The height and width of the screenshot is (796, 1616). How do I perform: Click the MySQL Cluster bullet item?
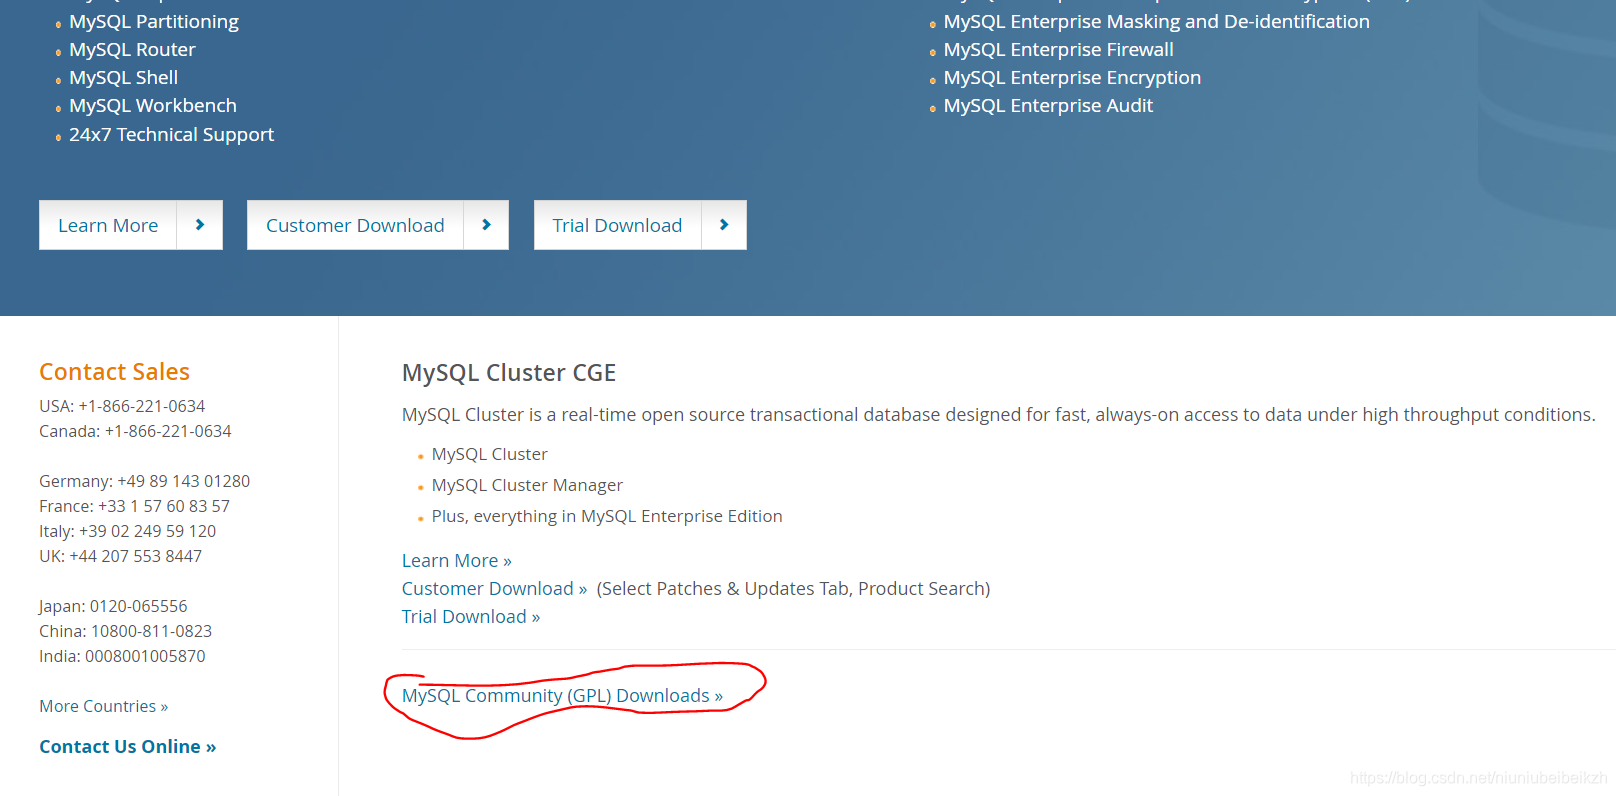[x=490, y=454]
